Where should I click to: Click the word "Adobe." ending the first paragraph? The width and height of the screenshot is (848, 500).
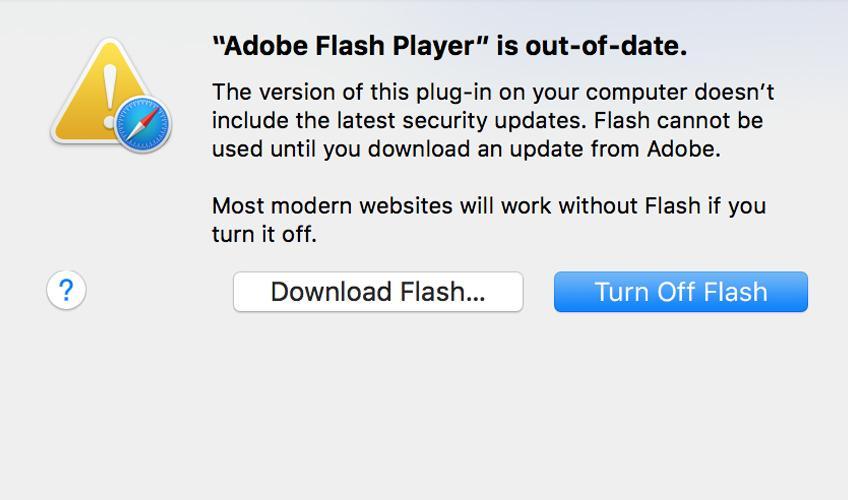point(684,149)
